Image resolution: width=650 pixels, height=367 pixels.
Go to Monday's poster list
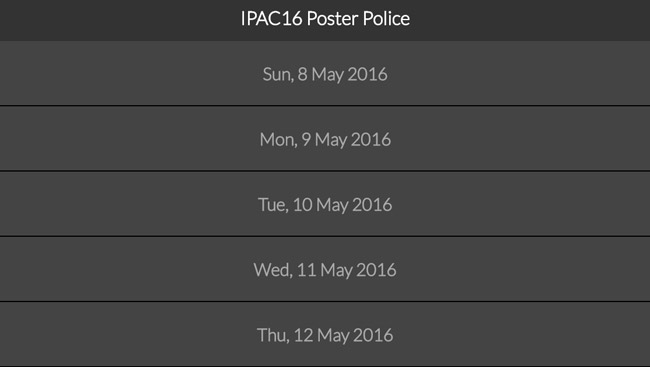click(x=325, y=139)
